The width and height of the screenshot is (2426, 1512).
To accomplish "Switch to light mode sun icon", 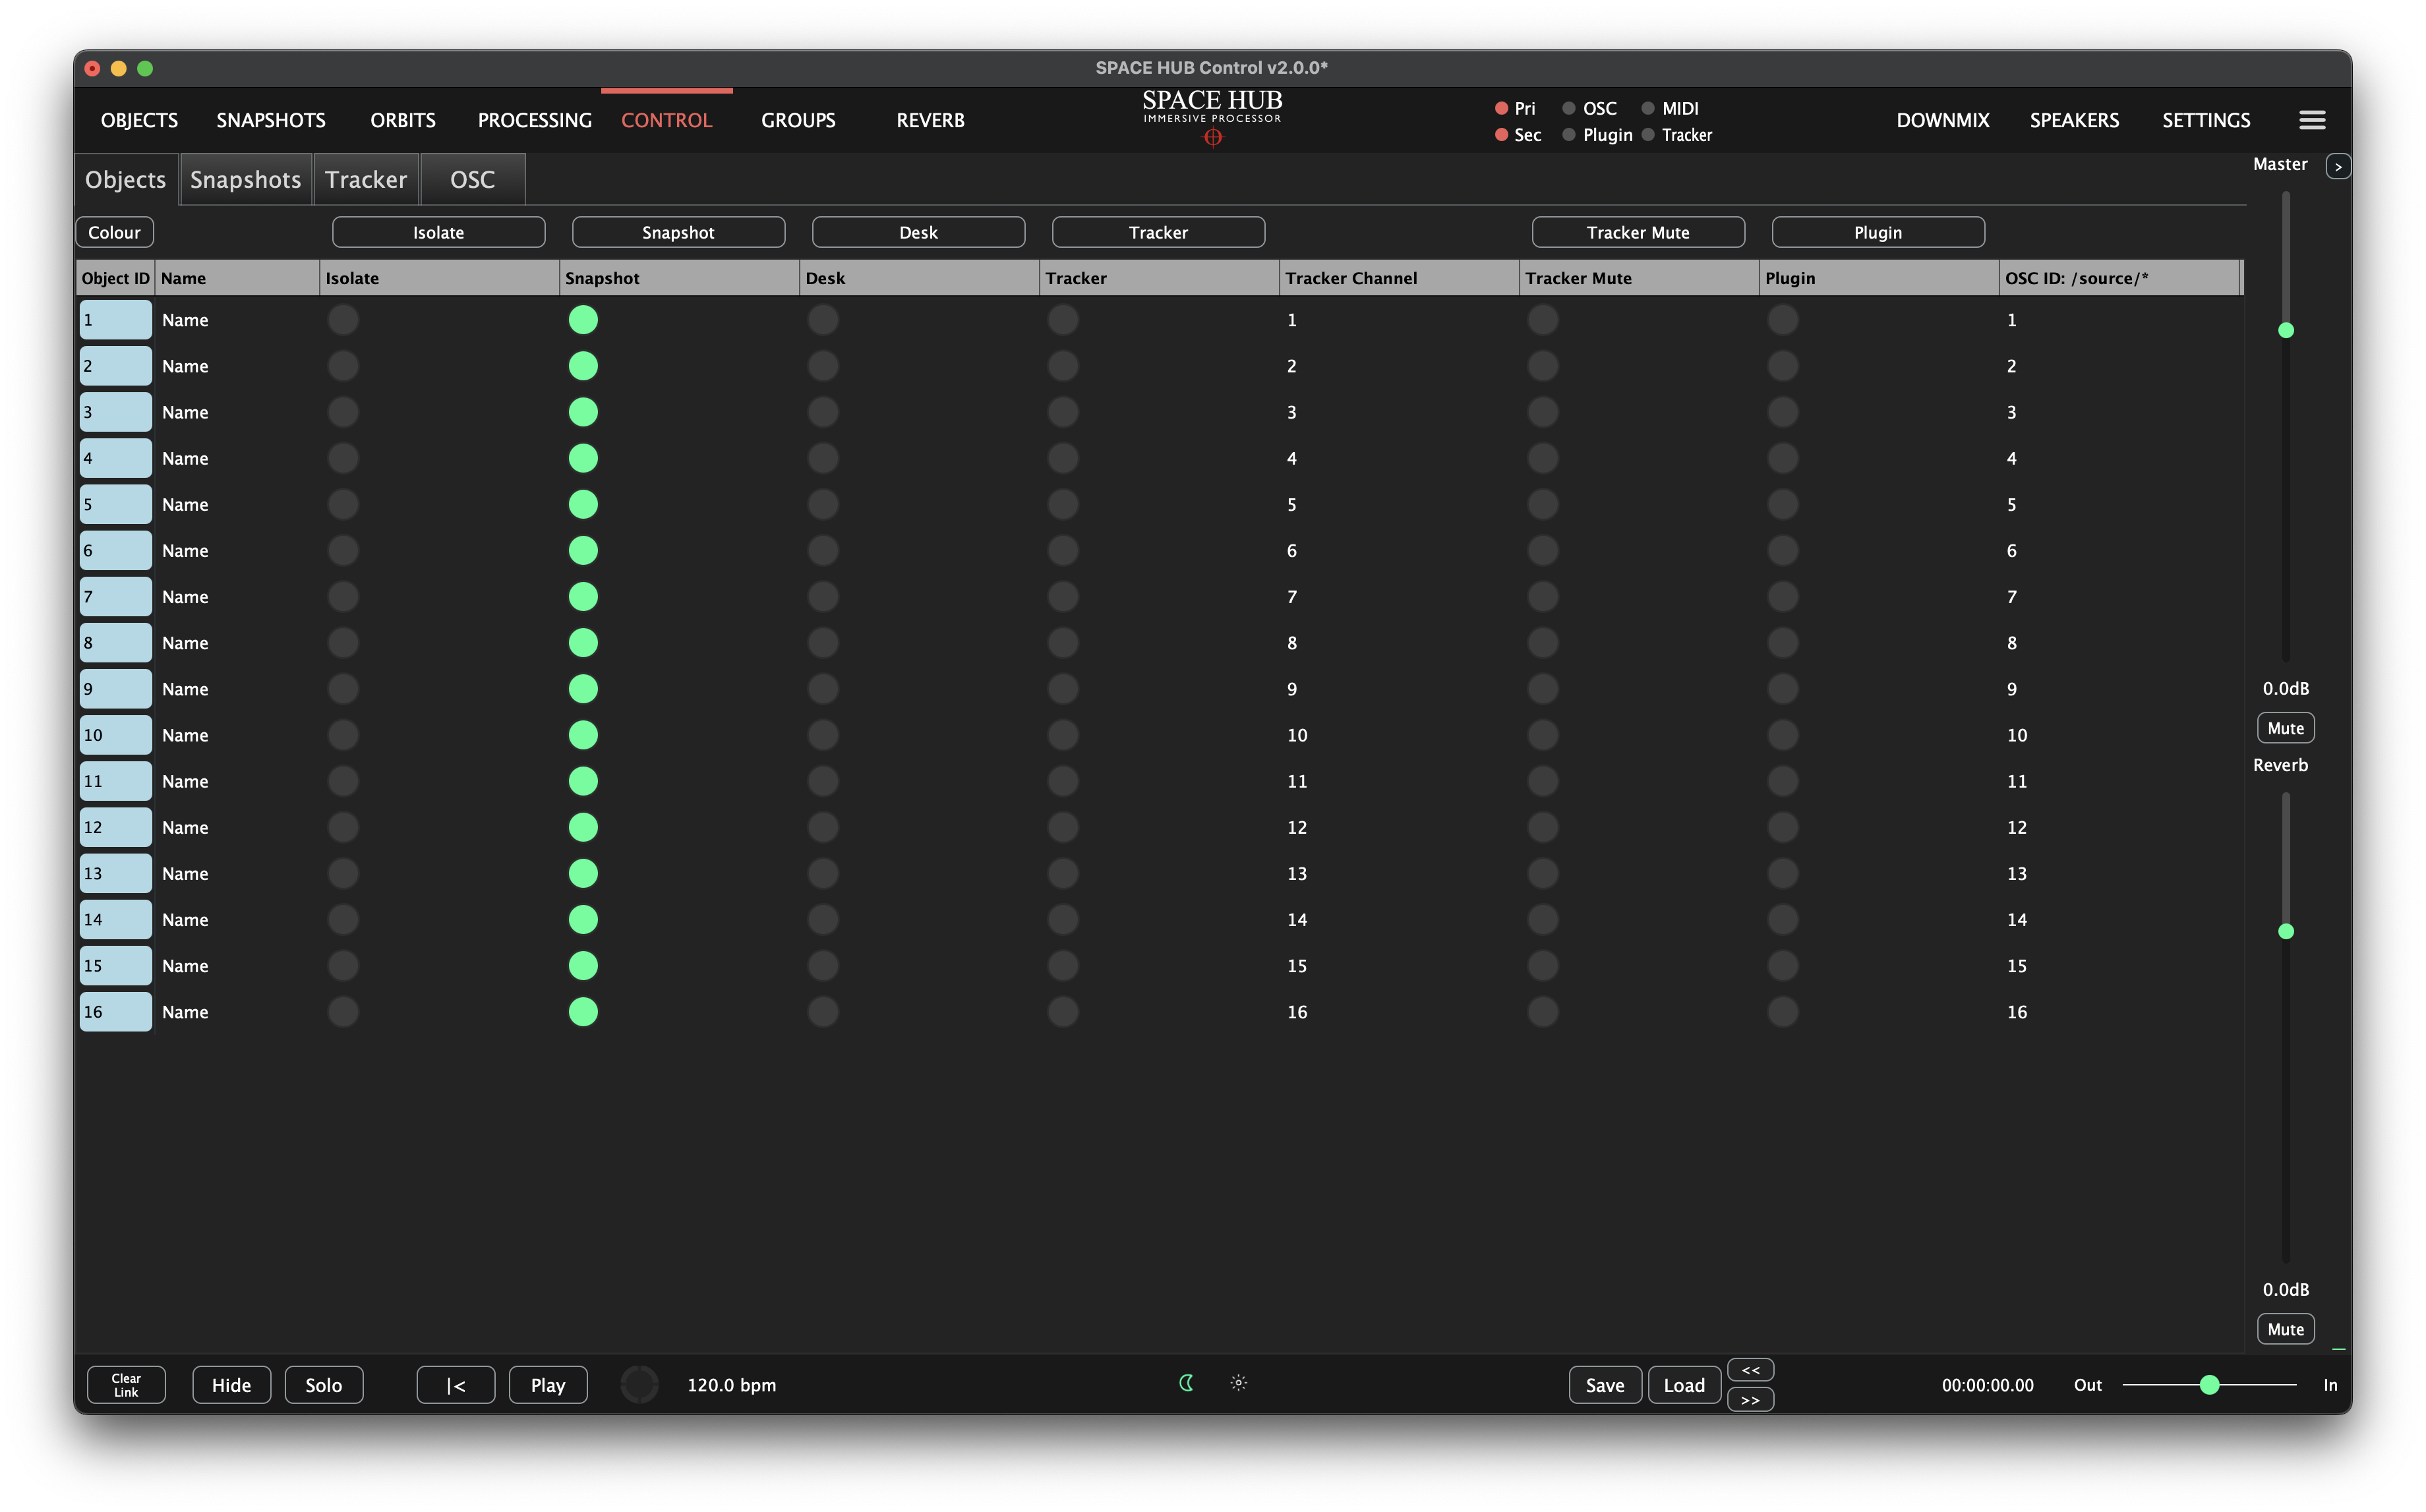I will (x=1238, y=1383).
